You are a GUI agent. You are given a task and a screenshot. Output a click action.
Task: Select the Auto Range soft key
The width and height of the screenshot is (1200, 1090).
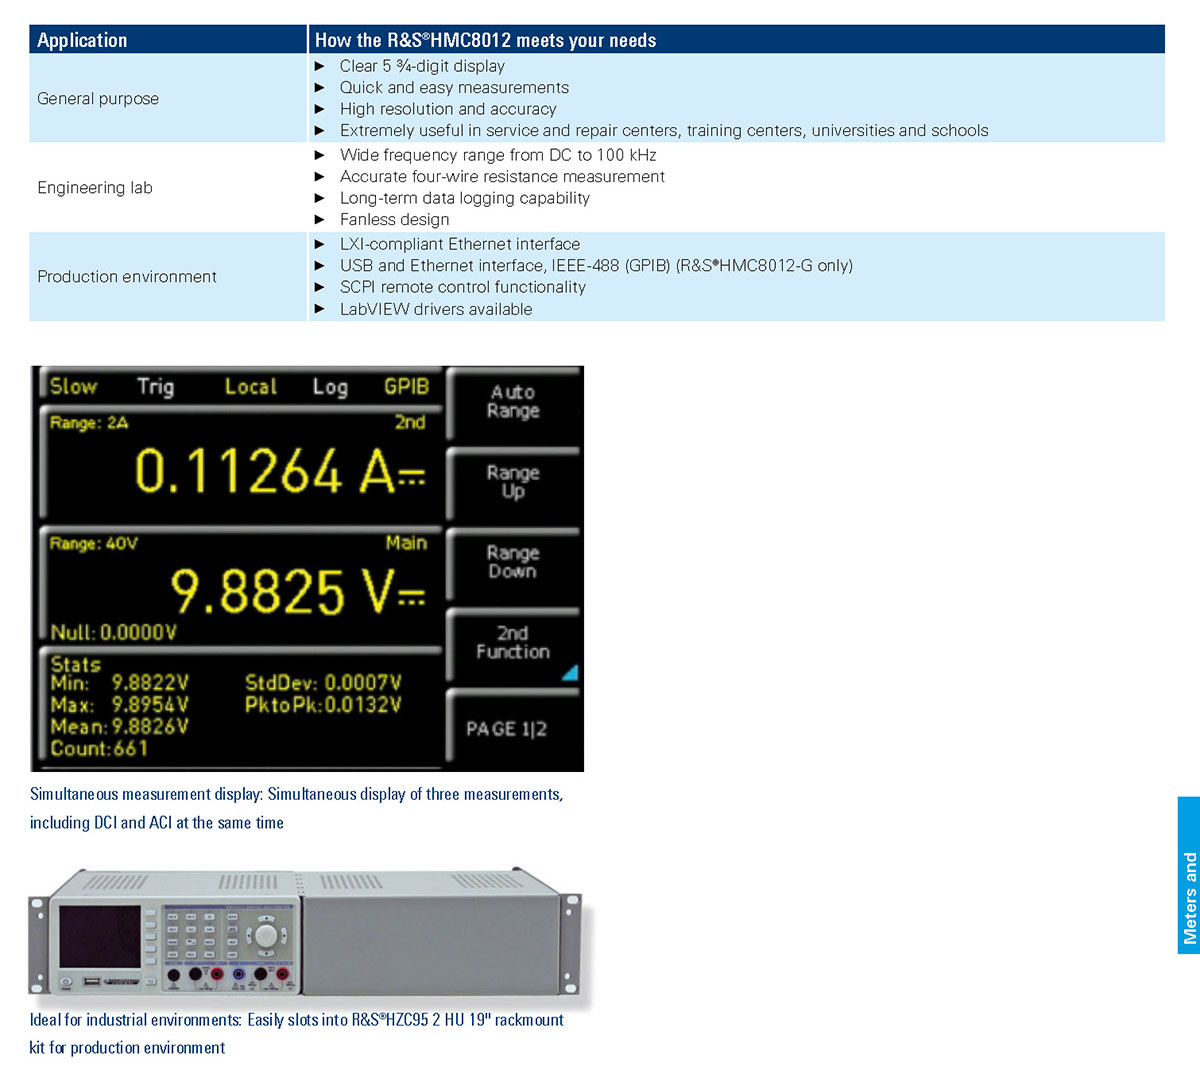(513, 402)
